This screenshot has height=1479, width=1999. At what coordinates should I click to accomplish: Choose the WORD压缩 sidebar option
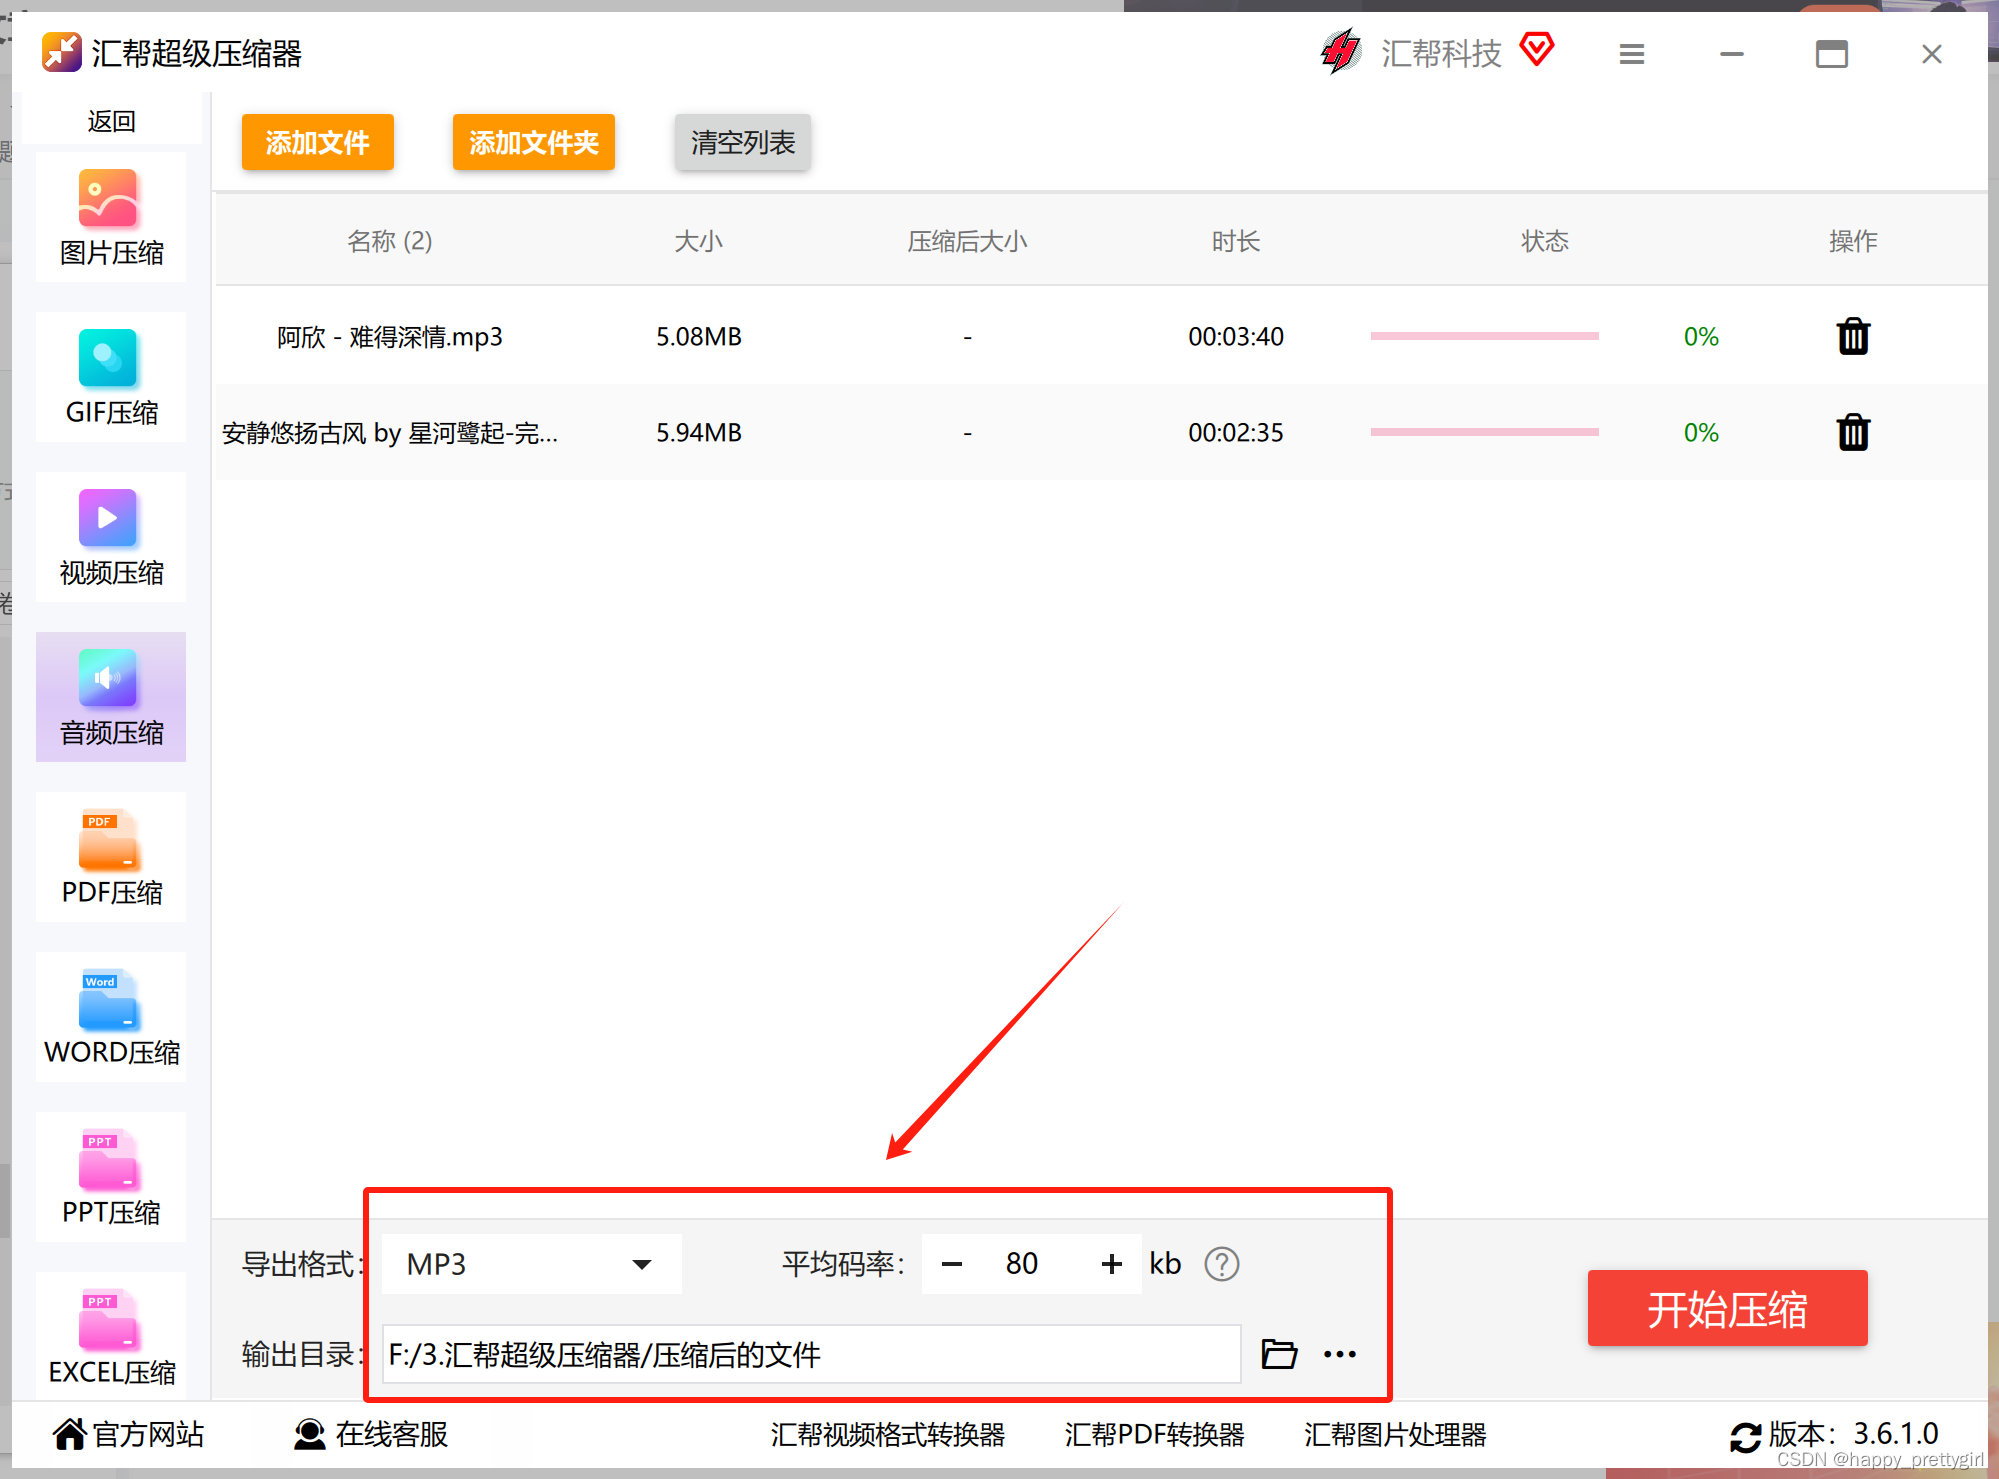(x=111, y=1018)
